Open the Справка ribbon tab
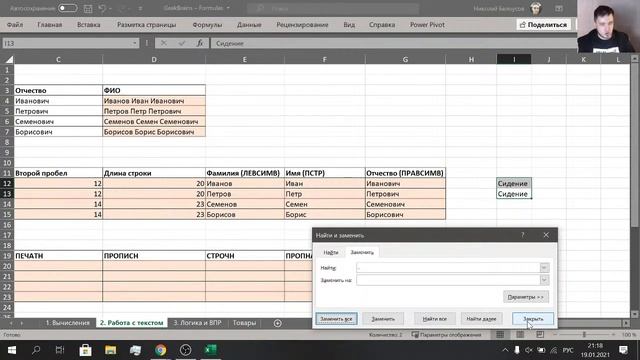Image resolution: width=640 pixels, height=360 pixels. pyautogui.click(x=382, y=25)
